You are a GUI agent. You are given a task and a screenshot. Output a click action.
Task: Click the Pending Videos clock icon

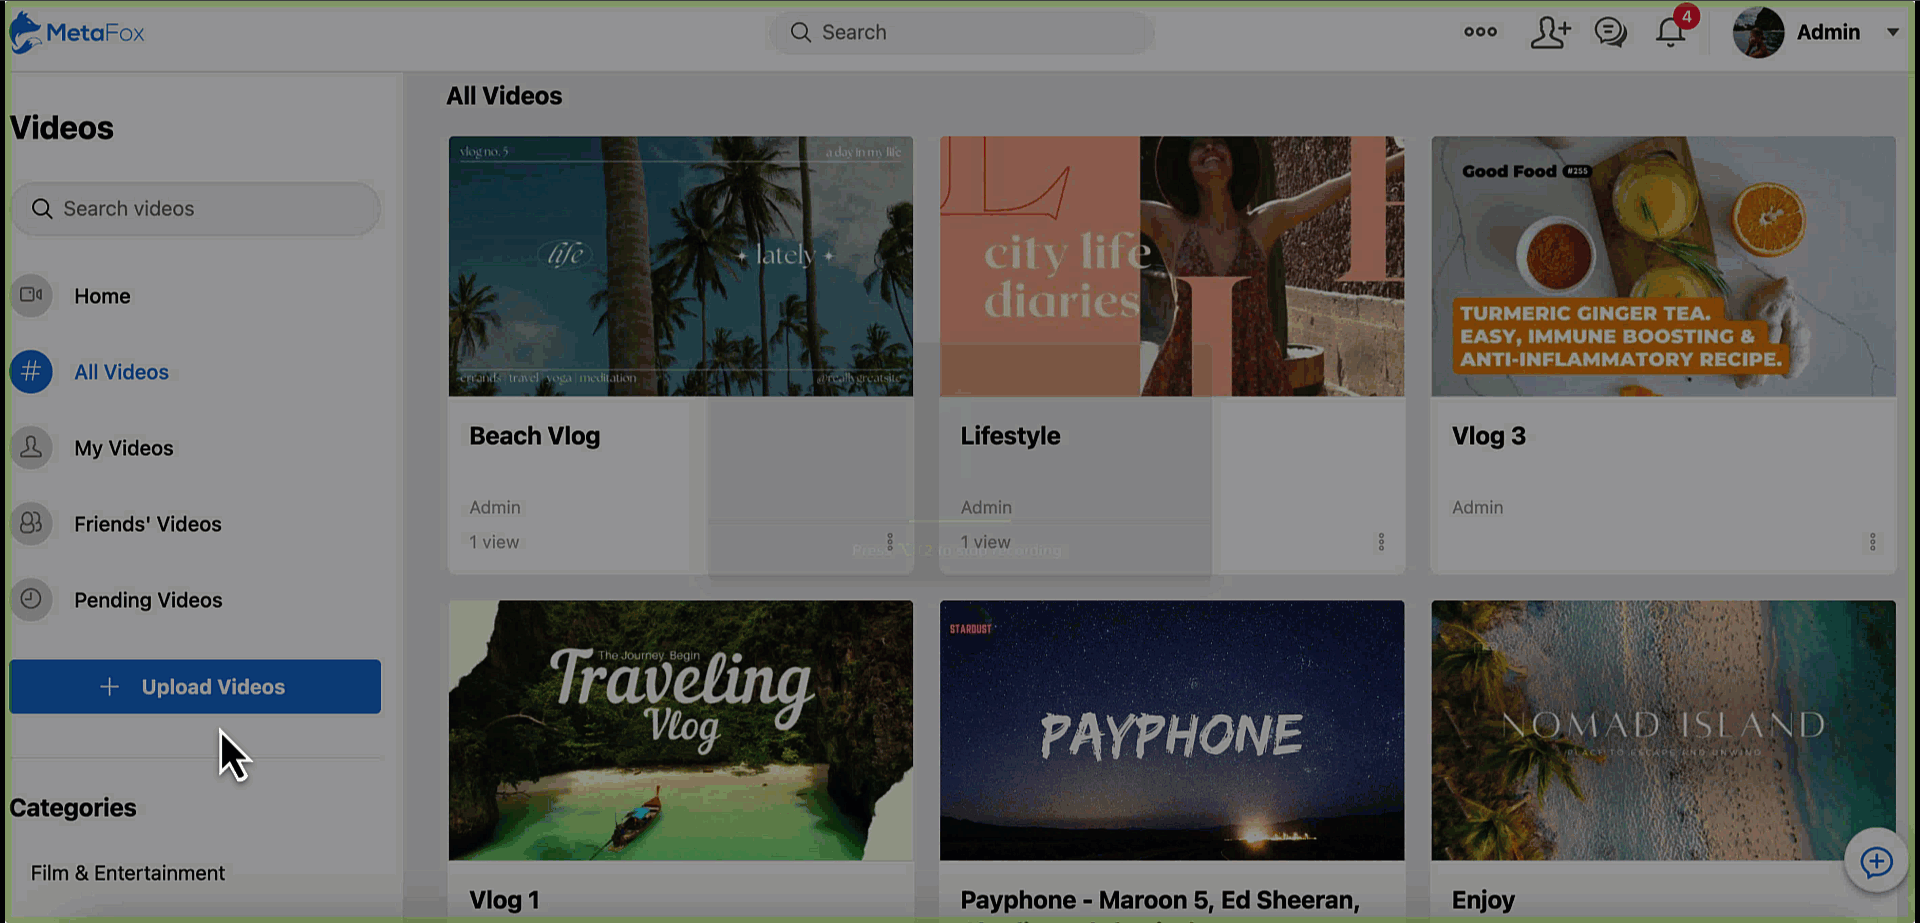pos(32,599)
